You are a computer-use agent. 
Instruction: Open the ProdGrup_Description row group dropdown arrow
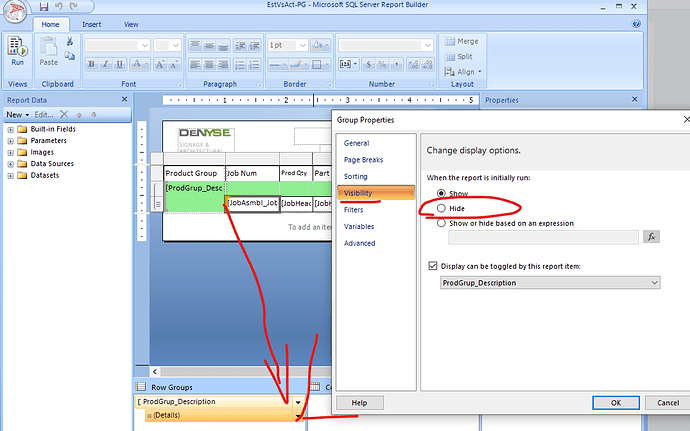click(298, 402)
